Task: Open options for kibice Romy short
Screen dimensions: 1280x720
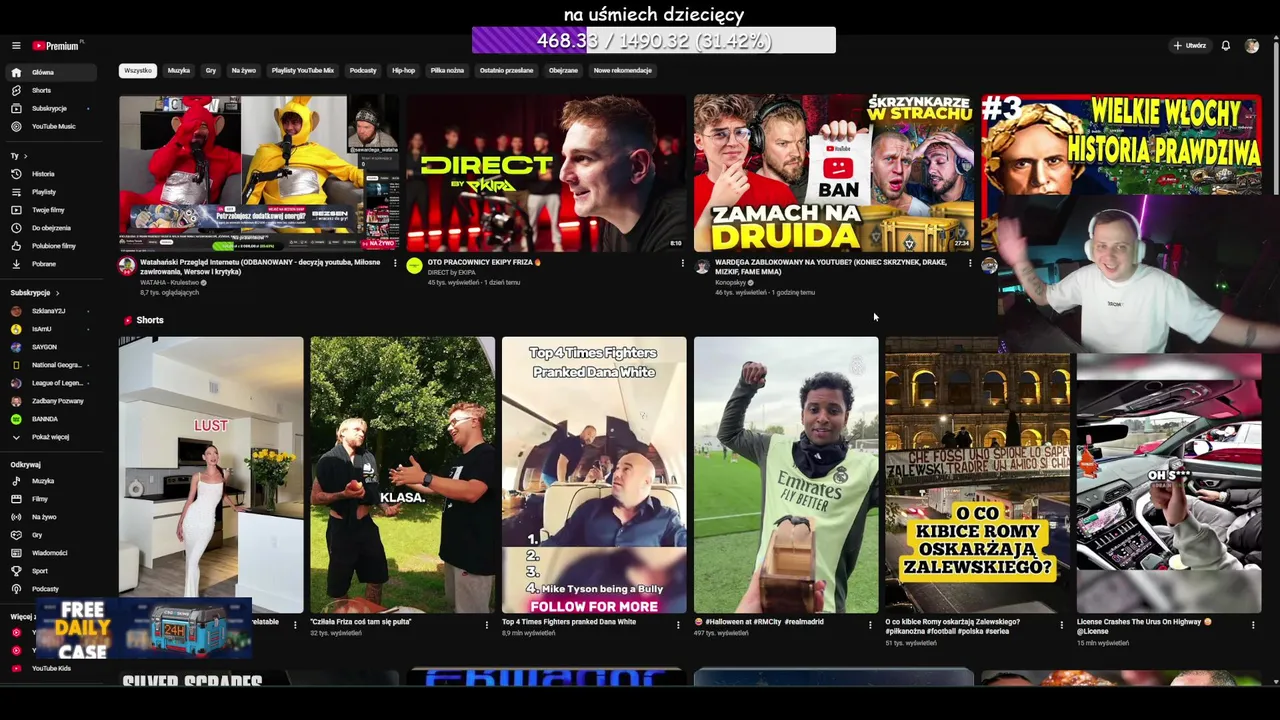Action: click(x=1061, y=625)
